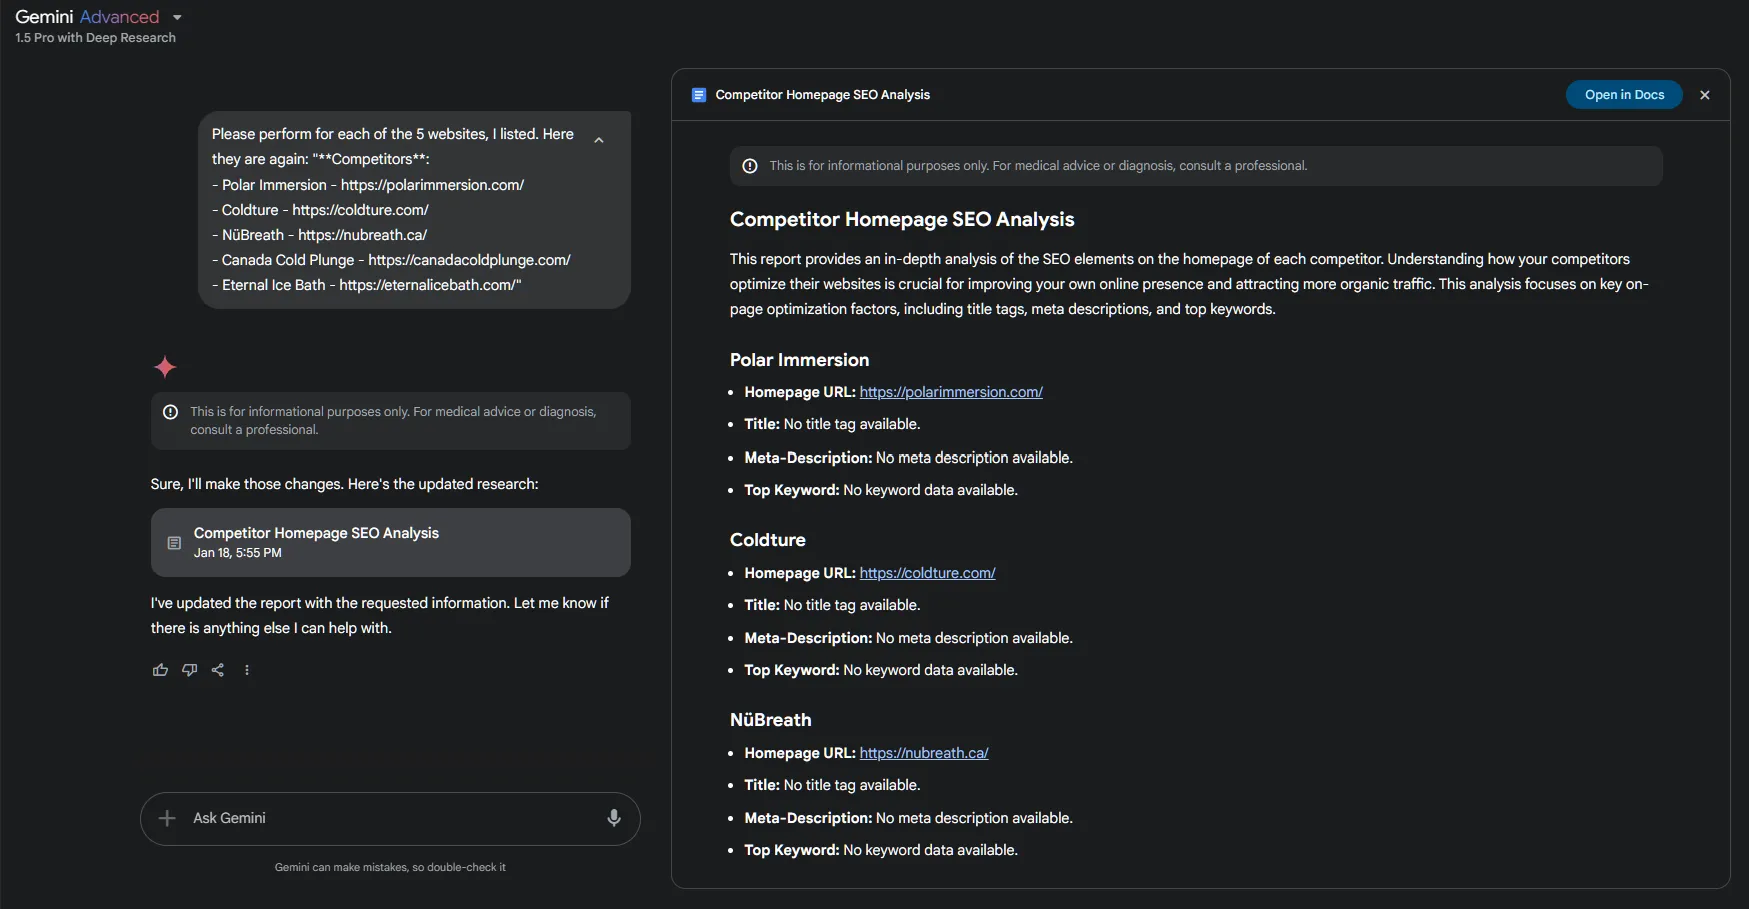The image size is (1749, 909).
Task: Click the large 'Competitor Homepage SEO Analysis' heading
Action: tap(902, 219)
